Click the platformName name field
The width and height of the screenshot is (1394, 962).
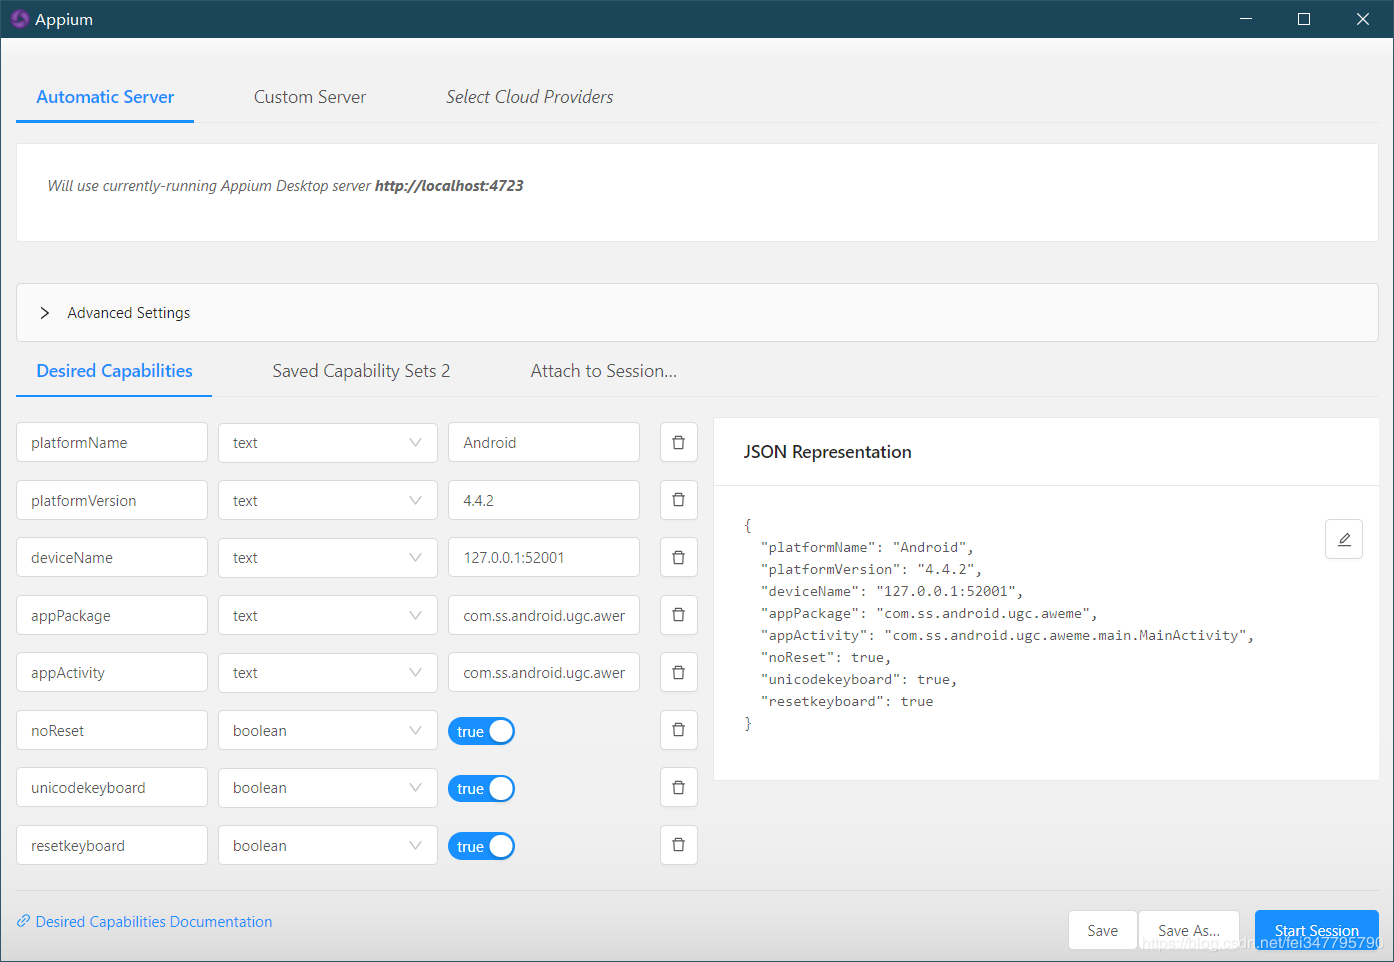pyautogui.click(x=112, y=442)
